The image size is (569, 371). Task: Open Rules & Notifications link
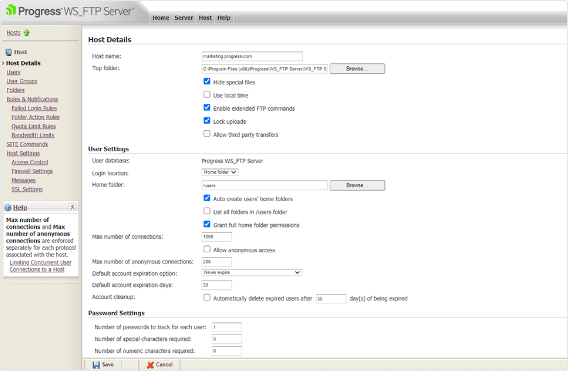pos(32,99)
